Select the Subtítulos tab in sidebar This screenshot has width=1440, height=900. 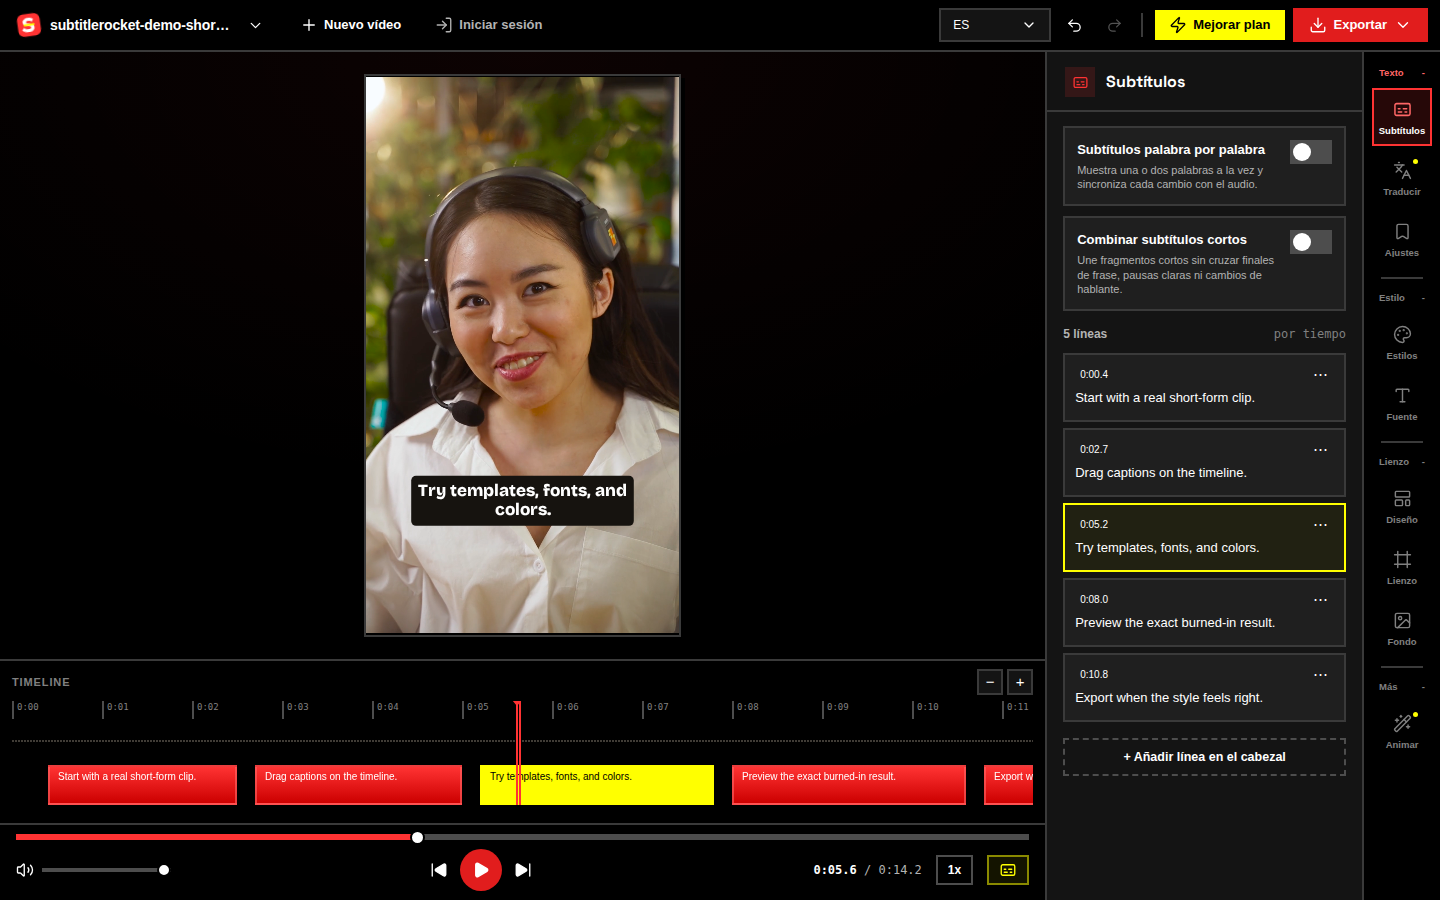1401,117
